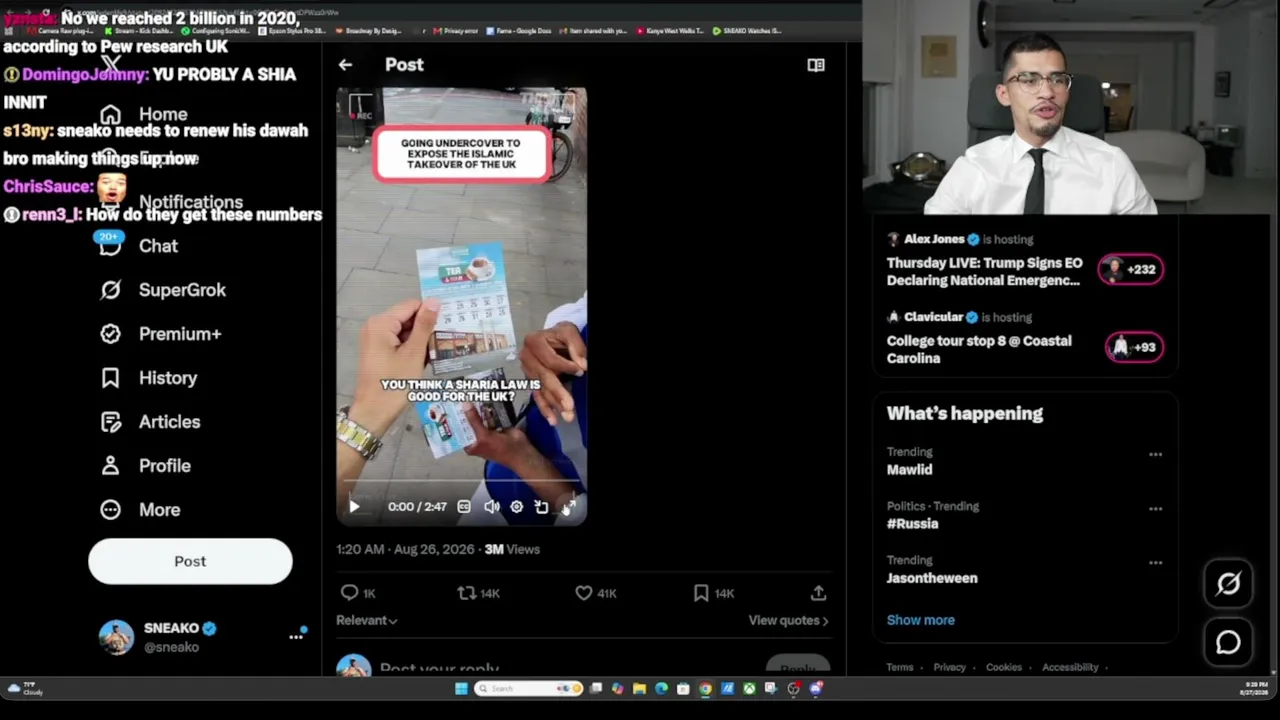The image size is (1280, 720).
Task: Open the Jasontheween trending topic
Action: coord(932,578)
